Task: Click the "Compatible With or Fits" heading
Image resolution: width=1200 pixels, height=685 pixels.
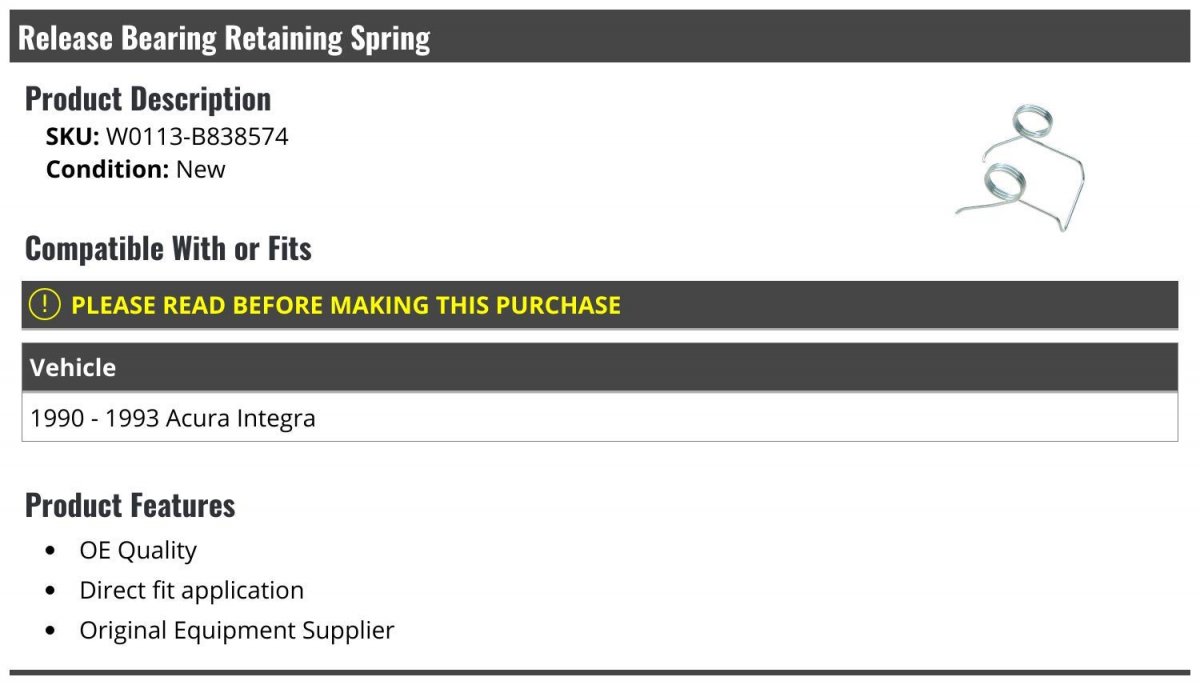Action: coord(168,248)
